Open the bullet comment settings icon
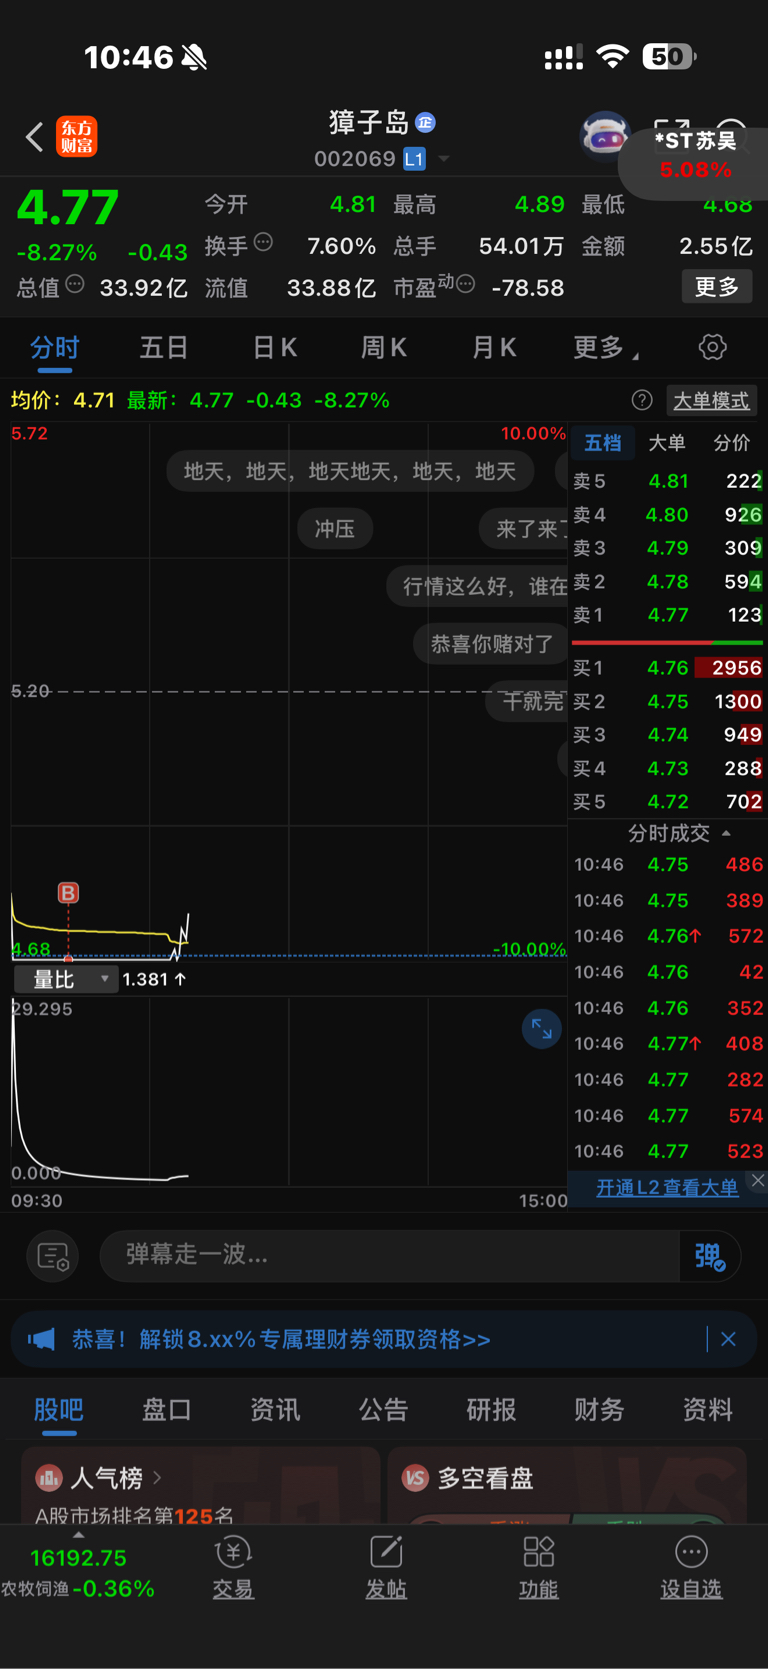 (52, 1255)
